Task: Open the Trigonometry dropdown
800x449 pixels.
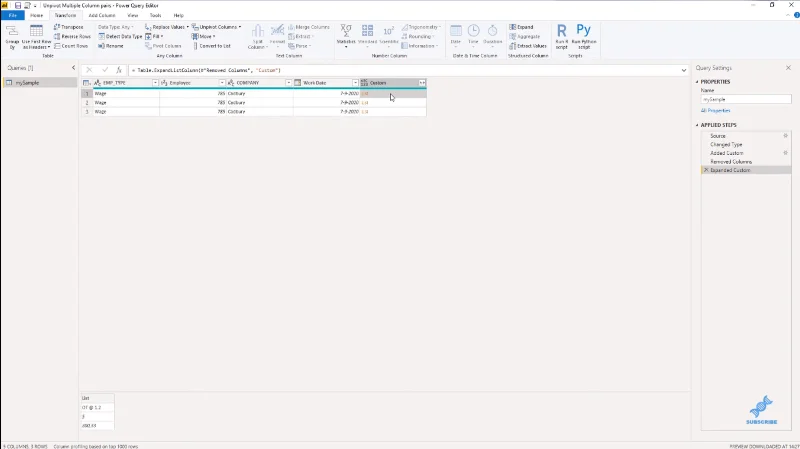Action: (x=421, y=27)
